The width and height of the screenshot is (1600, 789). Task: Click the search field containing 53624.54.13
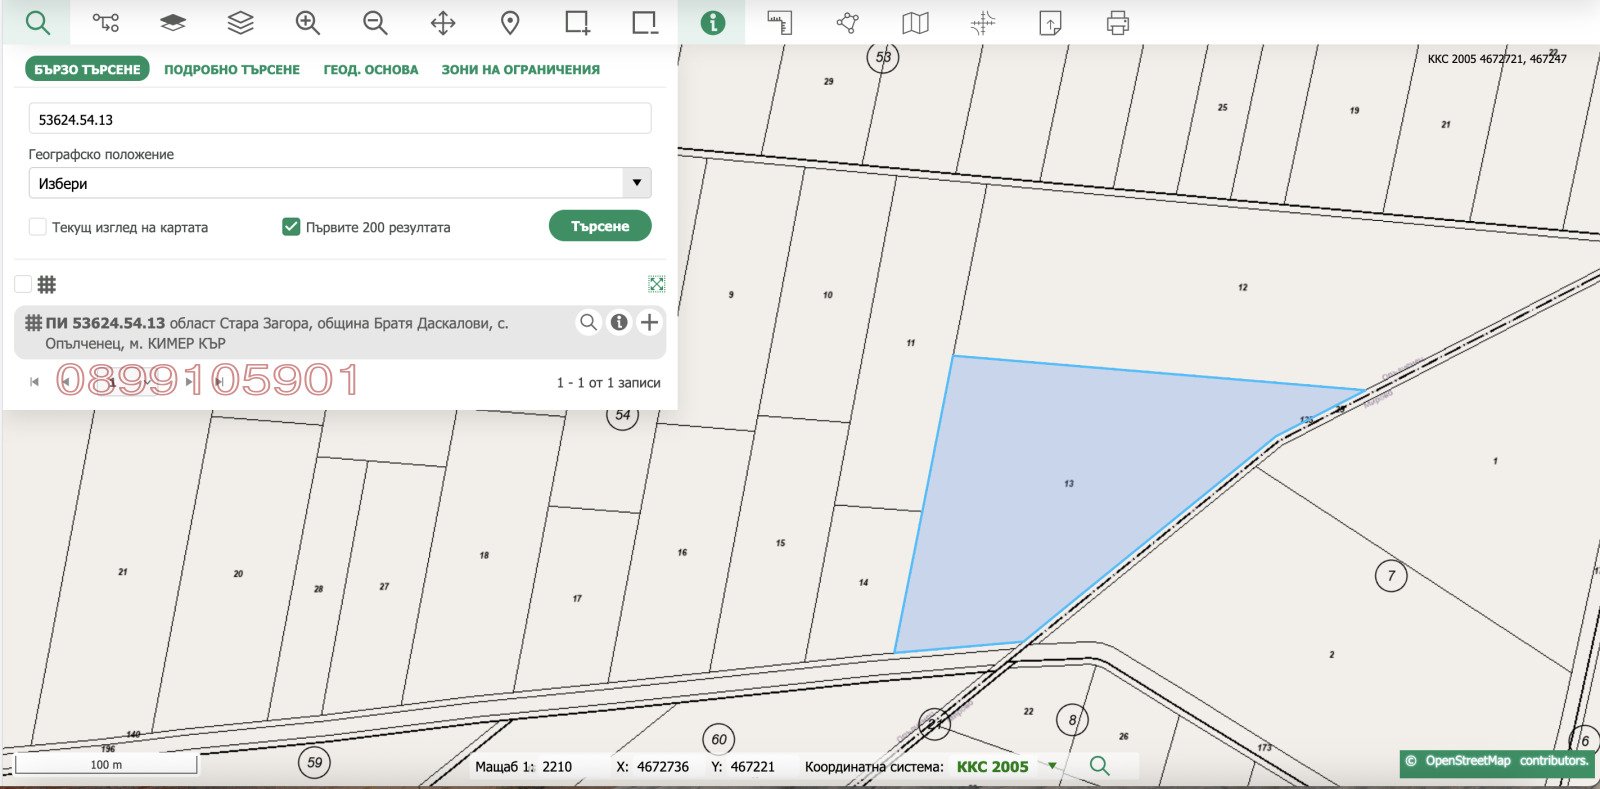click(x=340, y=119)
